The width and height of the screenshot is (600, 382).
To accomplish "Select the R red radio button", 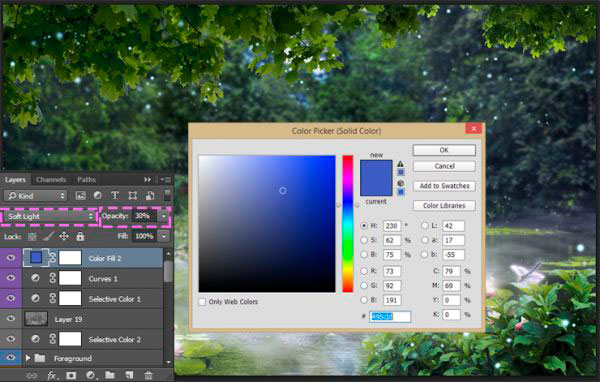I will (x=364, y=271).
